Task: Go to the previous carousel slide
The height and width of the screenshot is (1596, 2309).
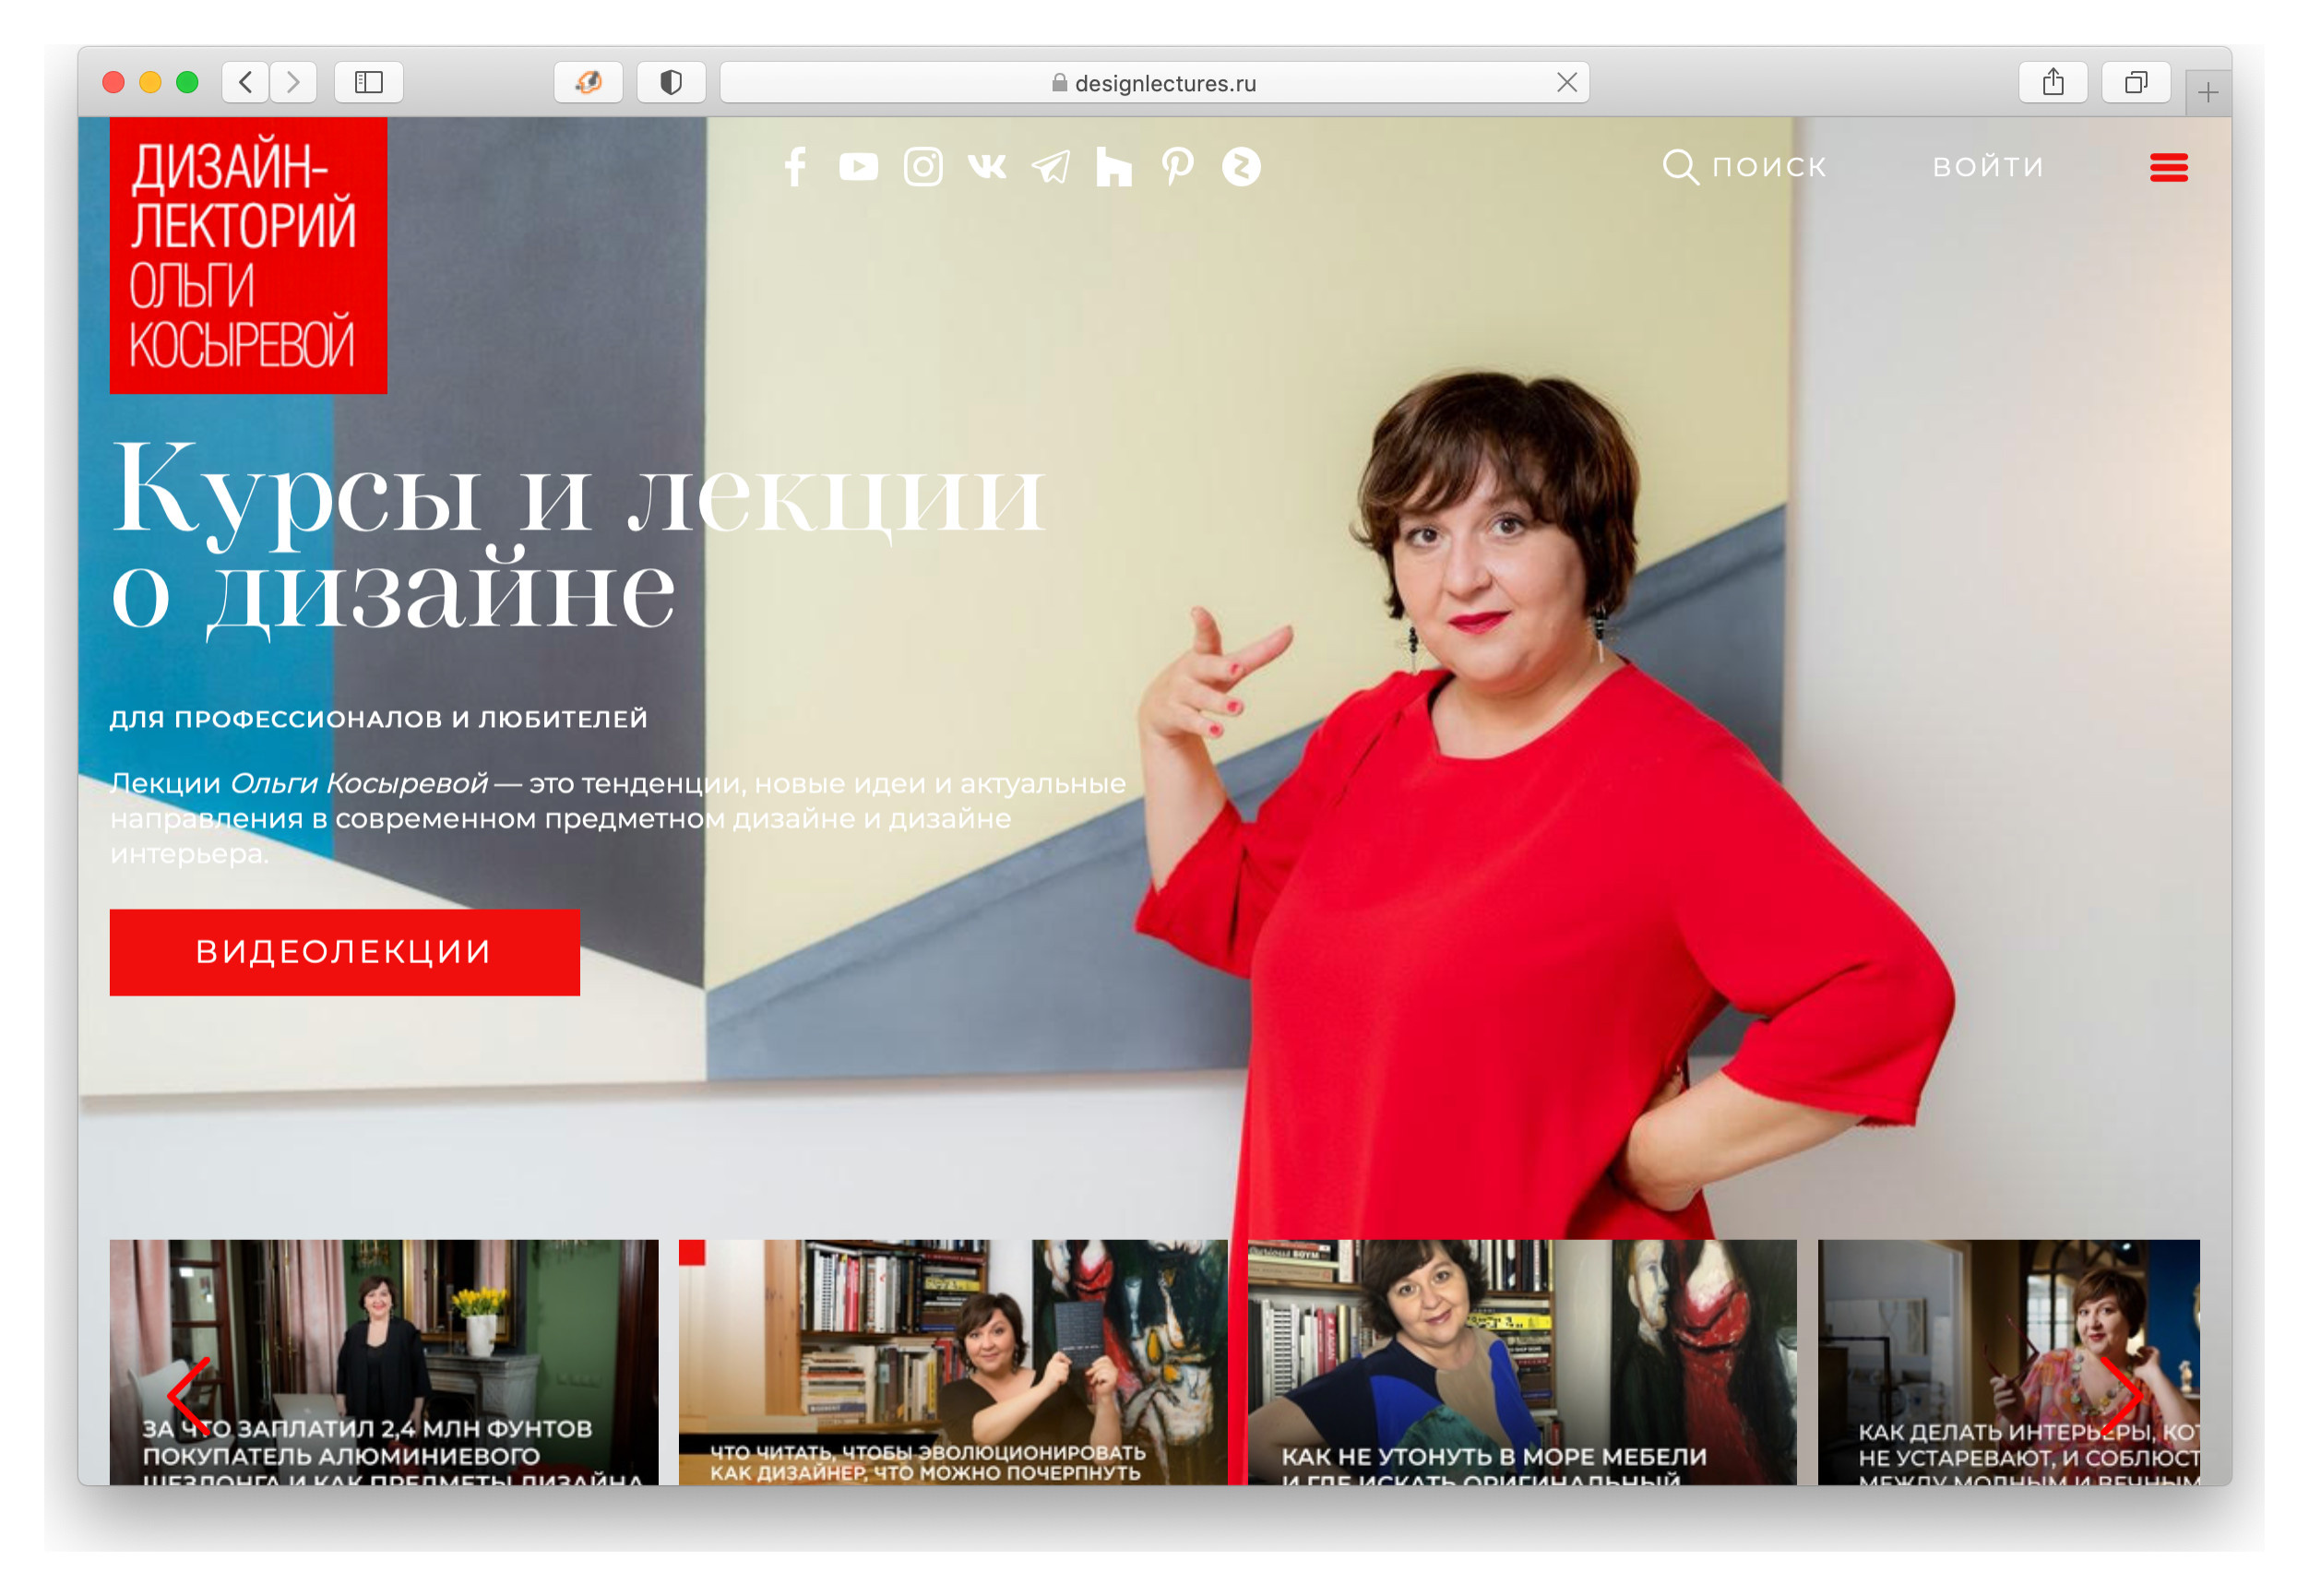Action: tap(189, 1395)
